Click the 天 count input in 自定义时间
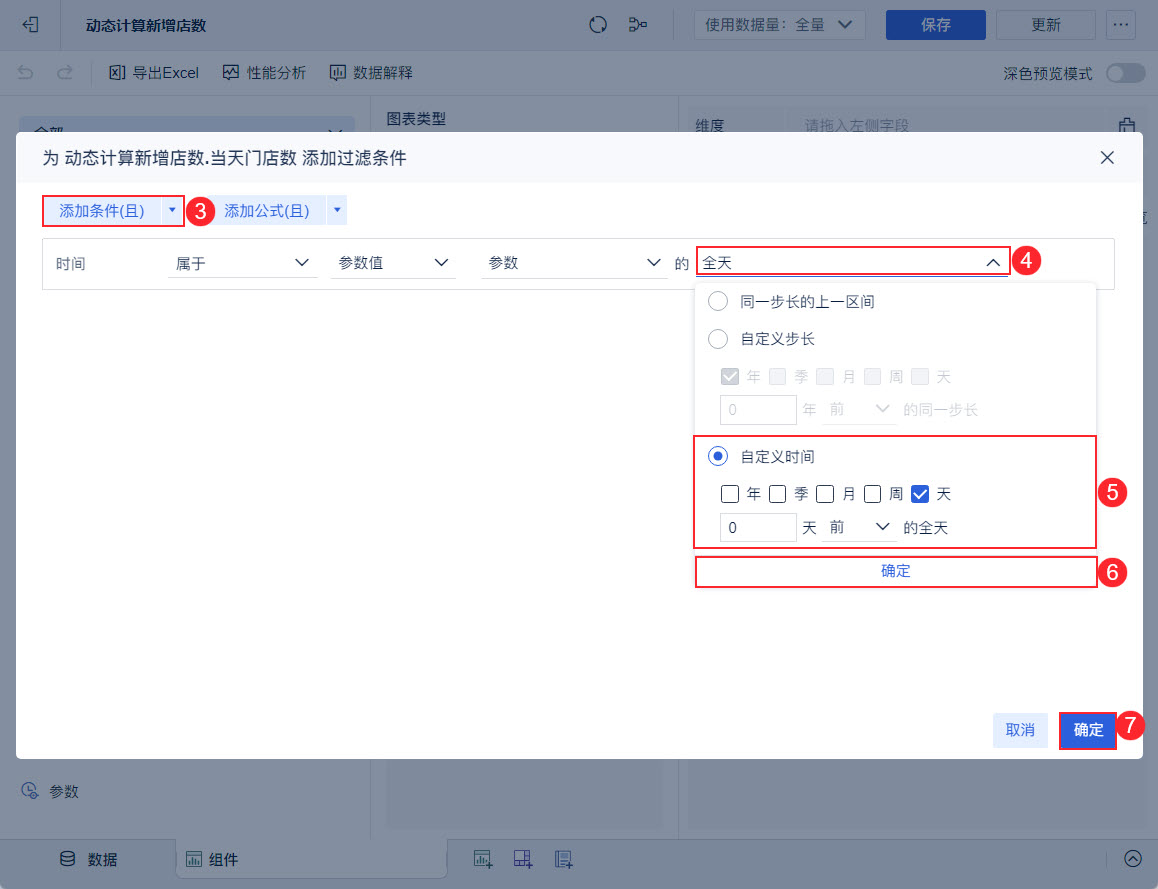 pyautogui.click(x=758, y=527)
